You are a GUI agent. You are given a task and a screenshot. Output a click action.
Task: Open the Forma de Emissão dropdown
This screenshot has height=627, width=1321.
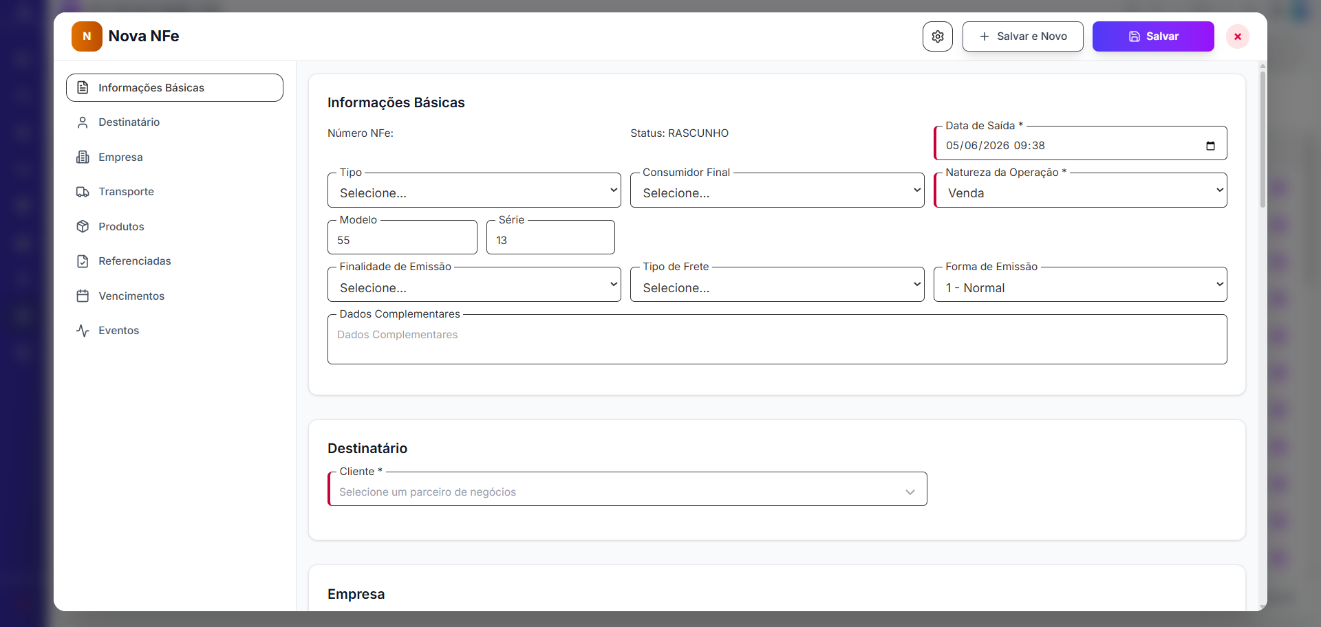pos(1081,285)
